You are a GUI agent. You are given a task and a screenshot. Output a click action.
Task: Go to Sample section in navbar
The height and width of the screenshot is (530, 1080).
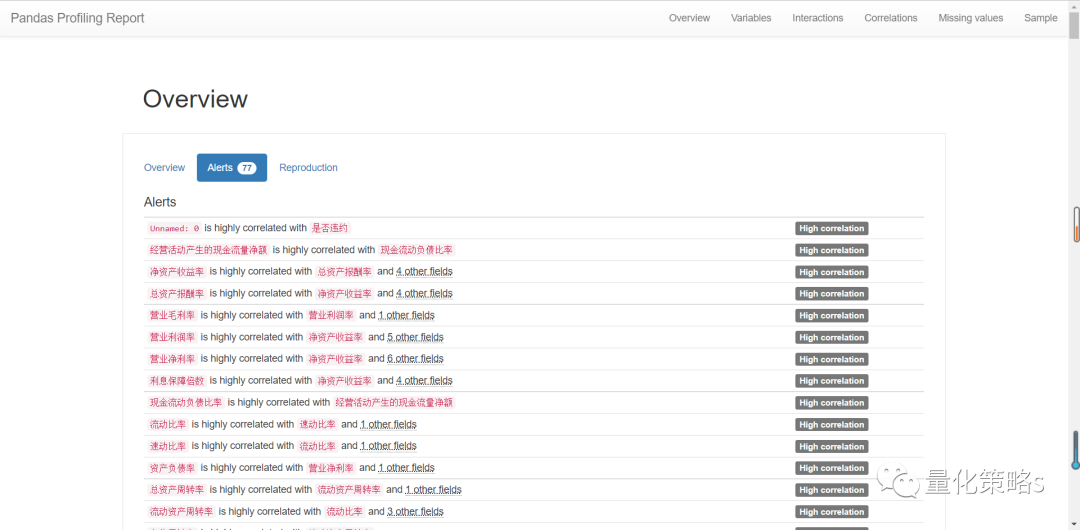(x=1041, y=18)
